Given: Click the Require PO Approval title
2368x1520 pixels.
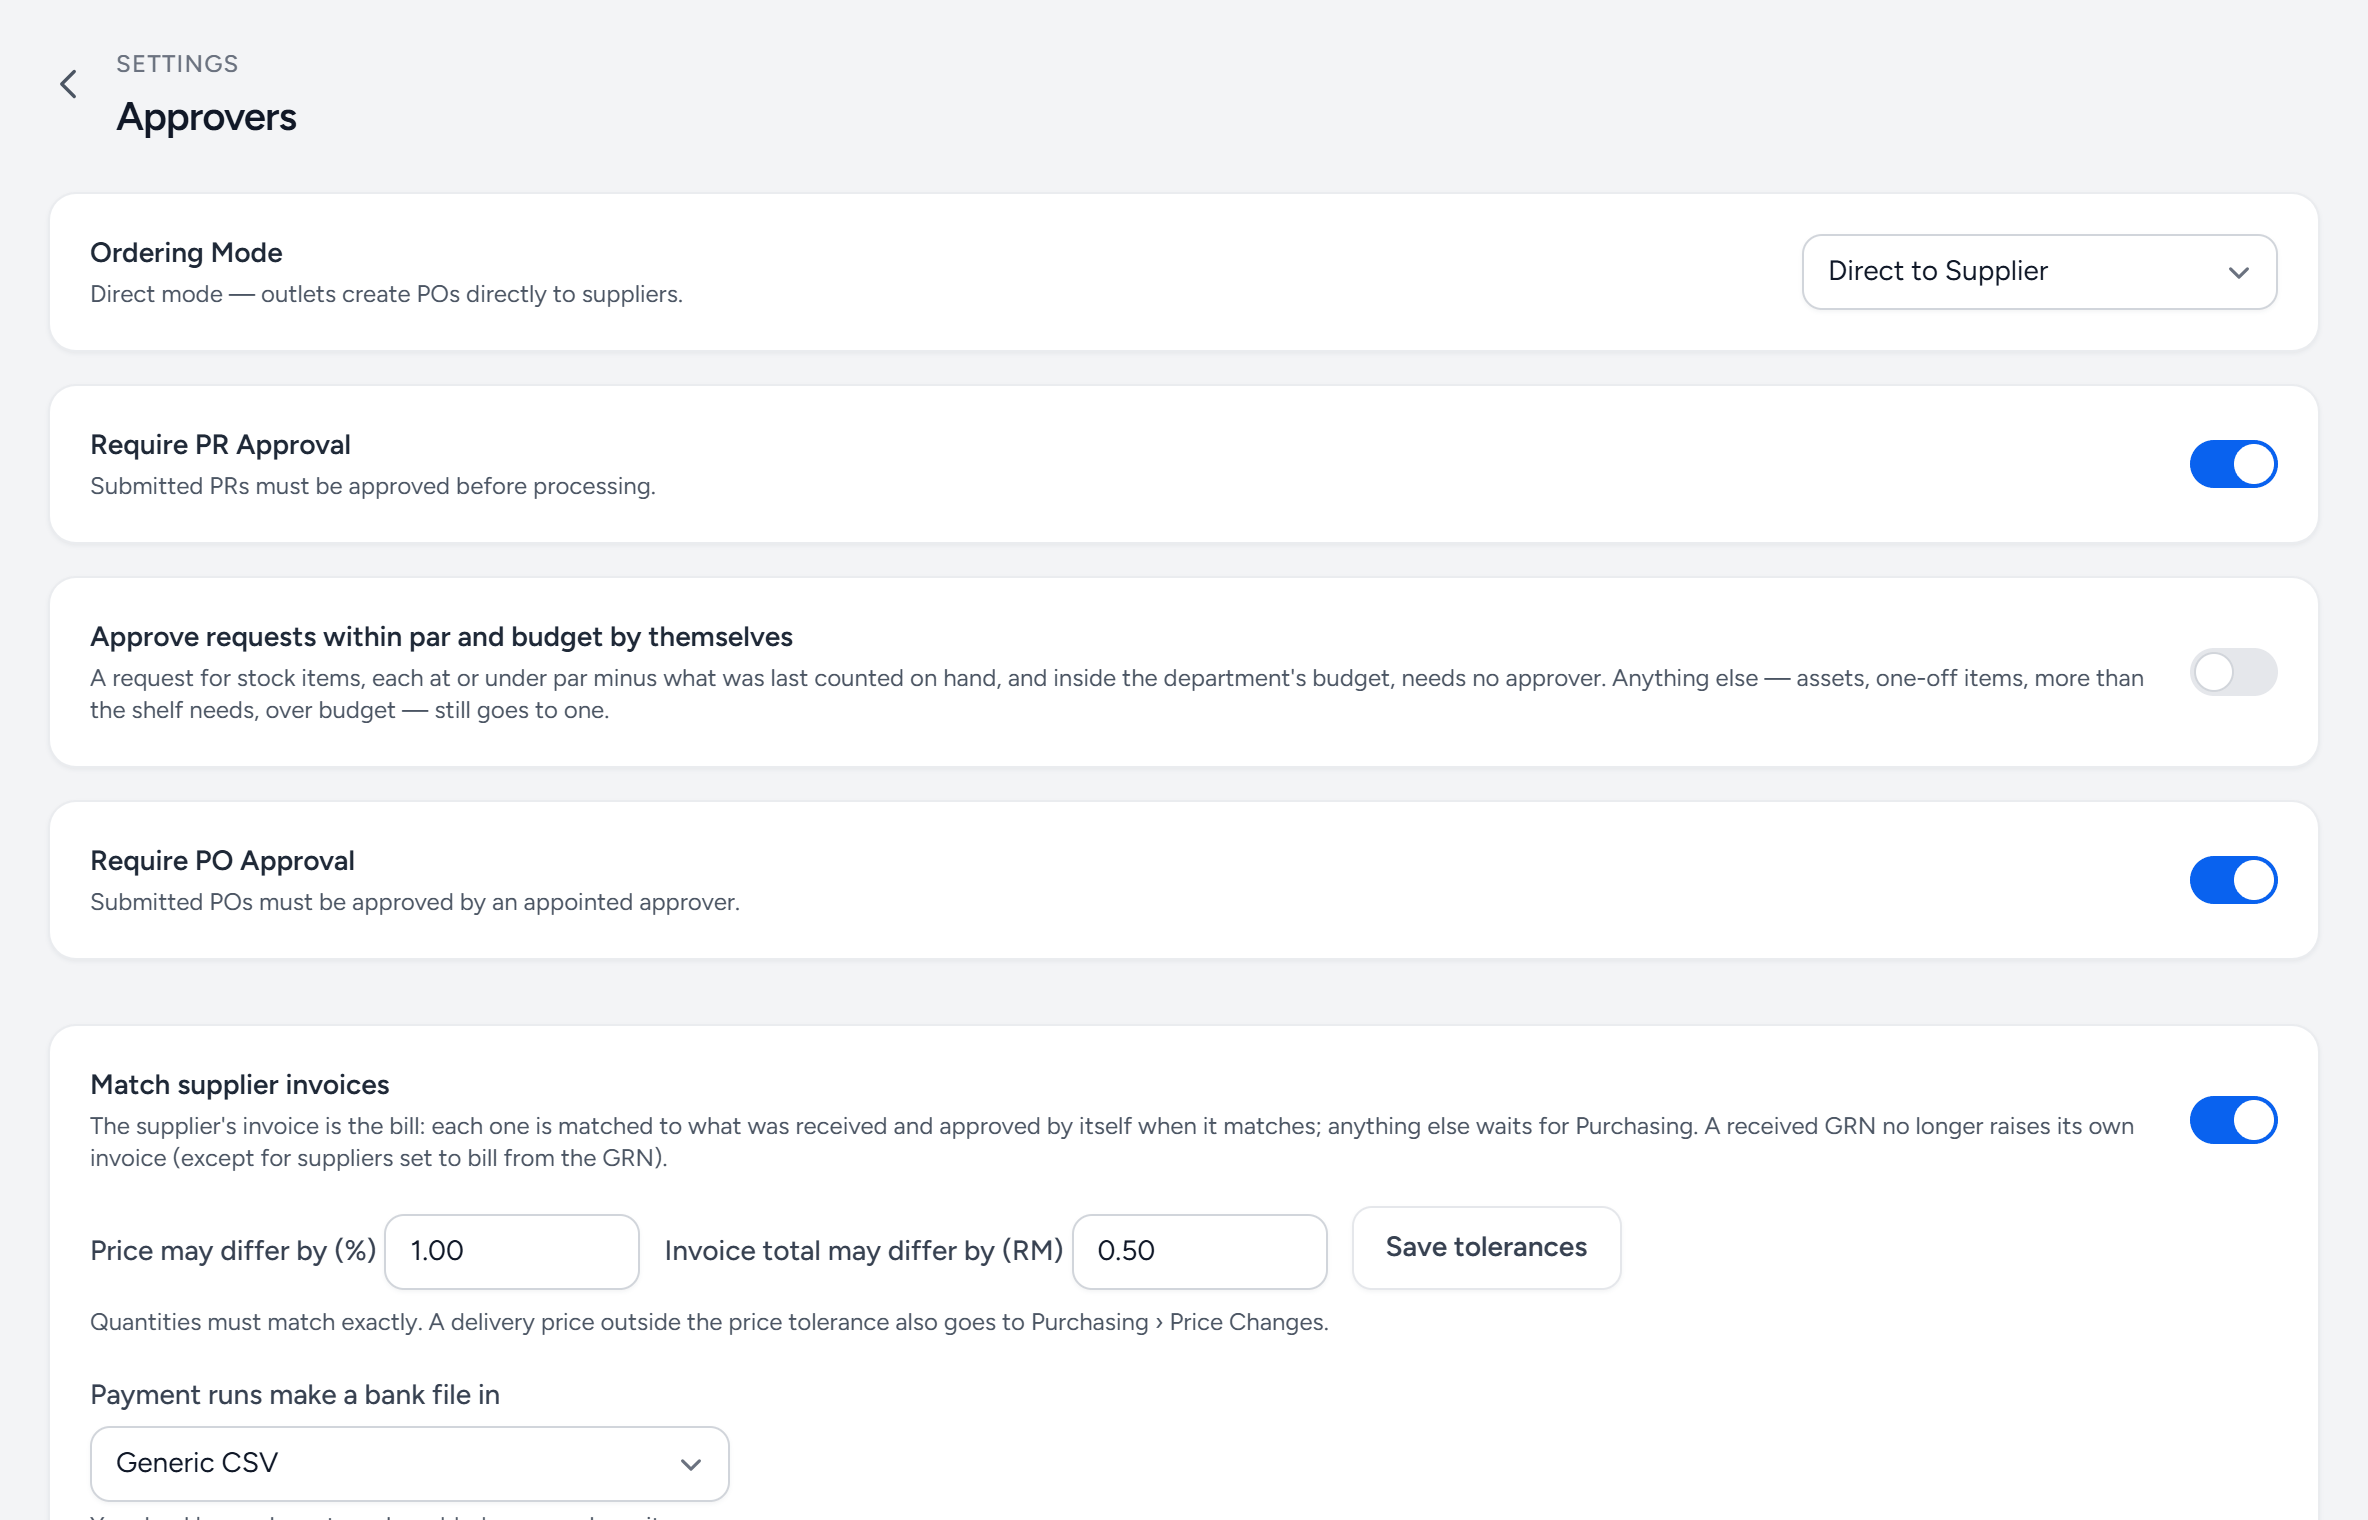Looking at the screenshot, I should [x=222, y=860].
